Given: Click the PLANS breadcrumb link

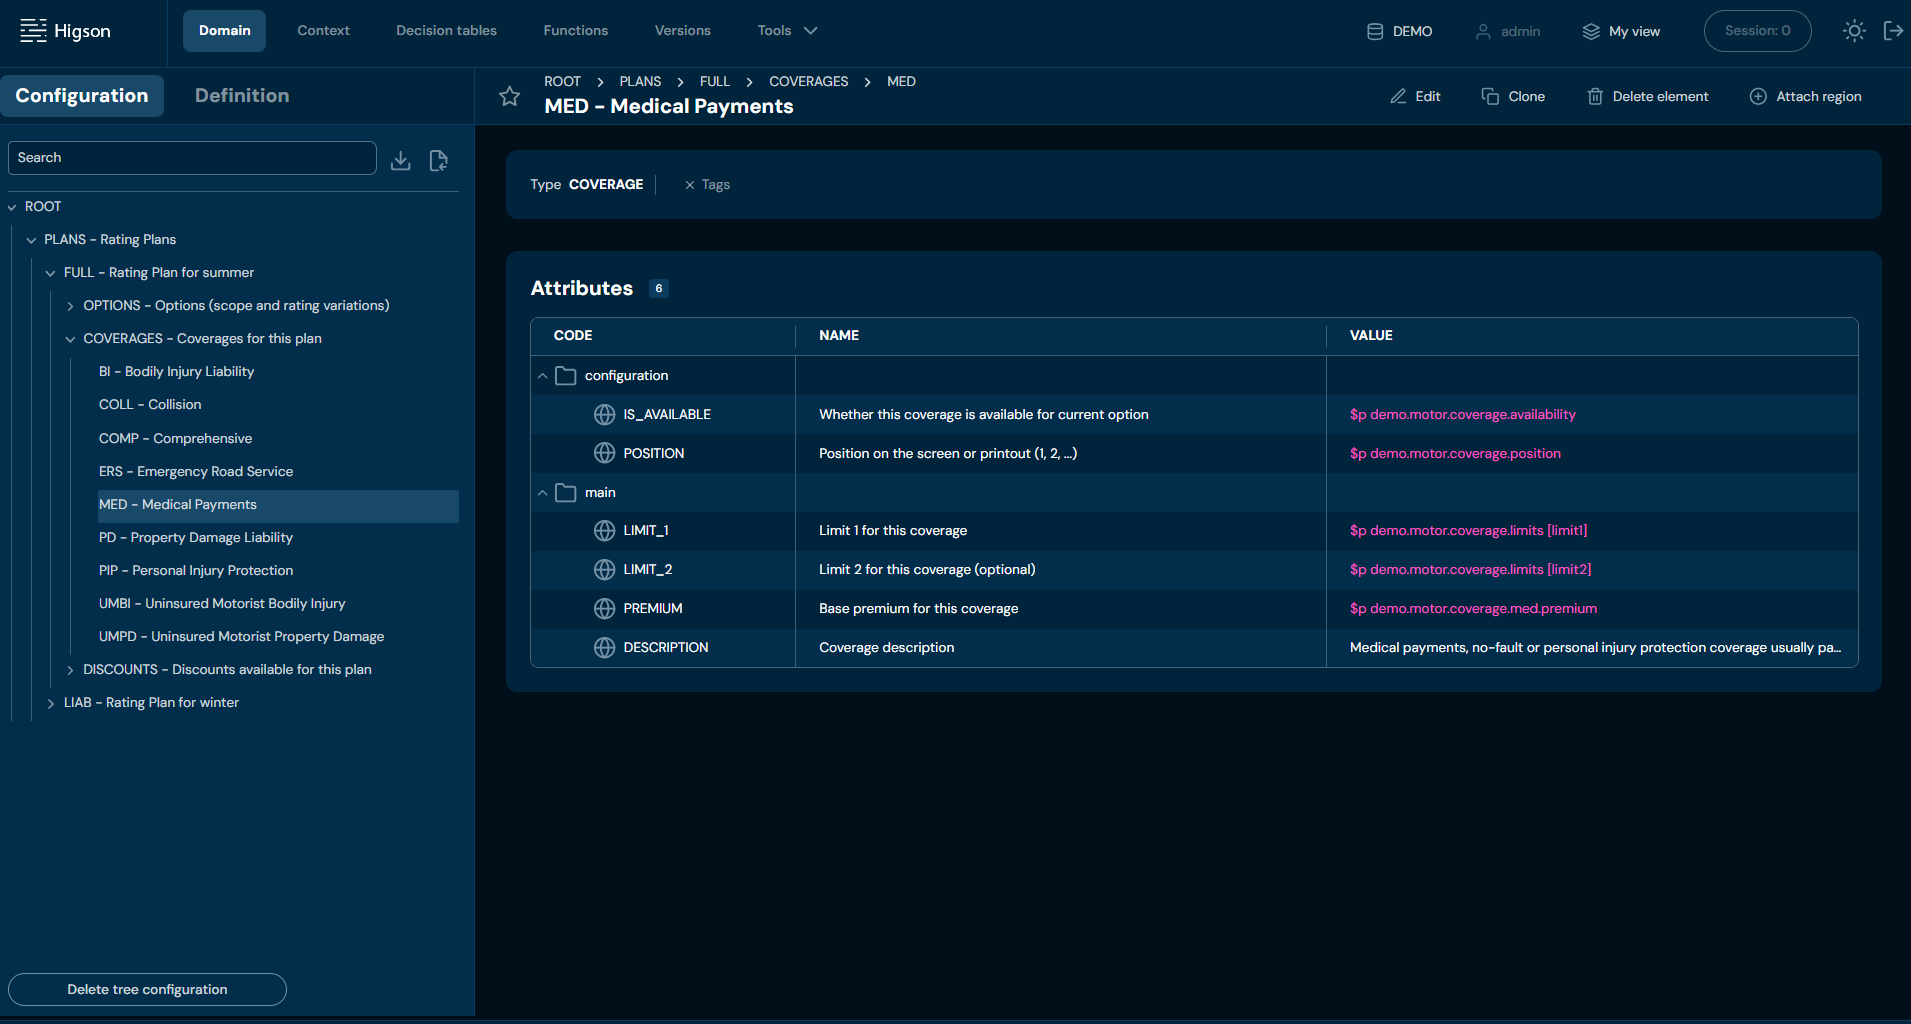Looking at the screenshot, I should (x=640, y=82).
